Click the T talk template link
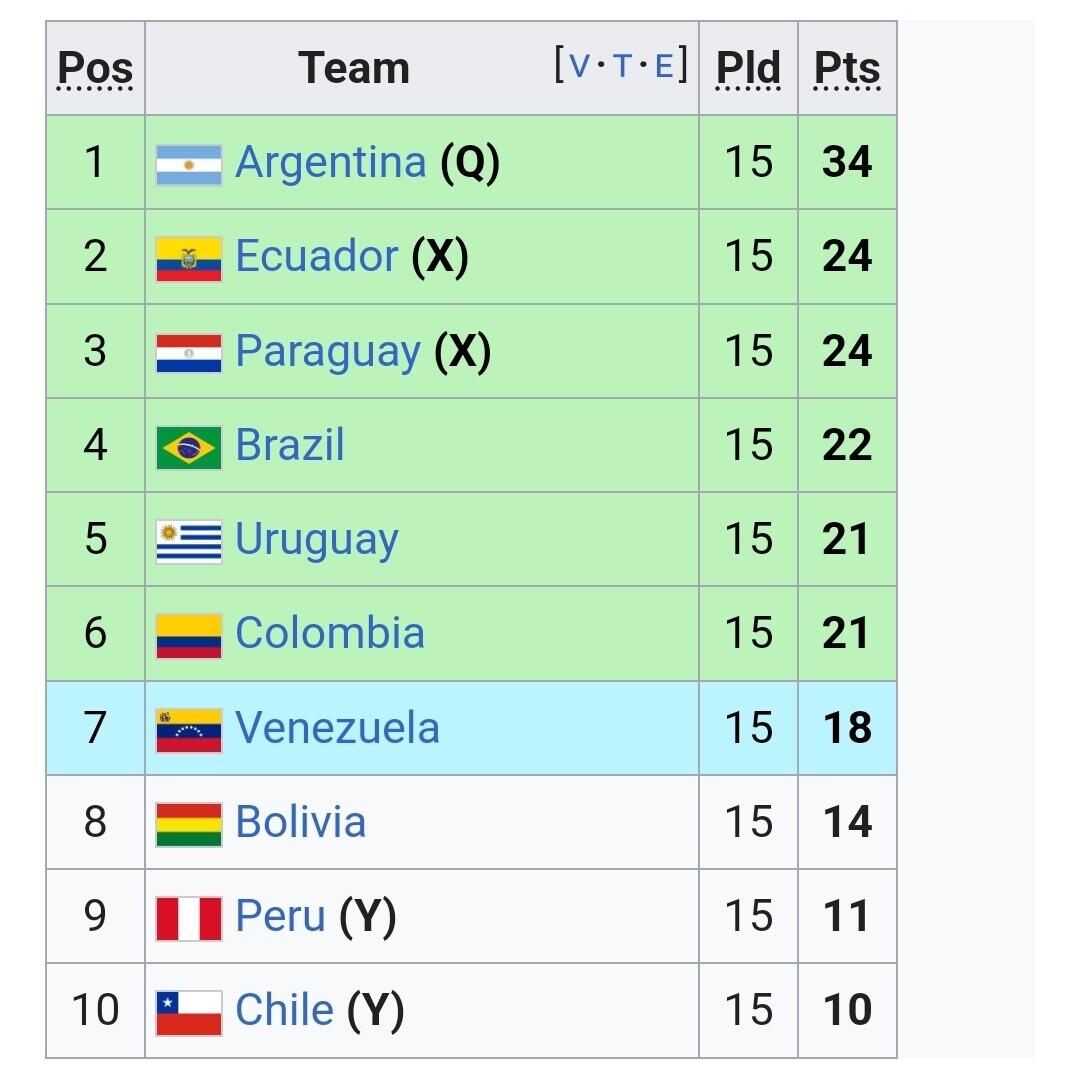 [x=623, y=66]
